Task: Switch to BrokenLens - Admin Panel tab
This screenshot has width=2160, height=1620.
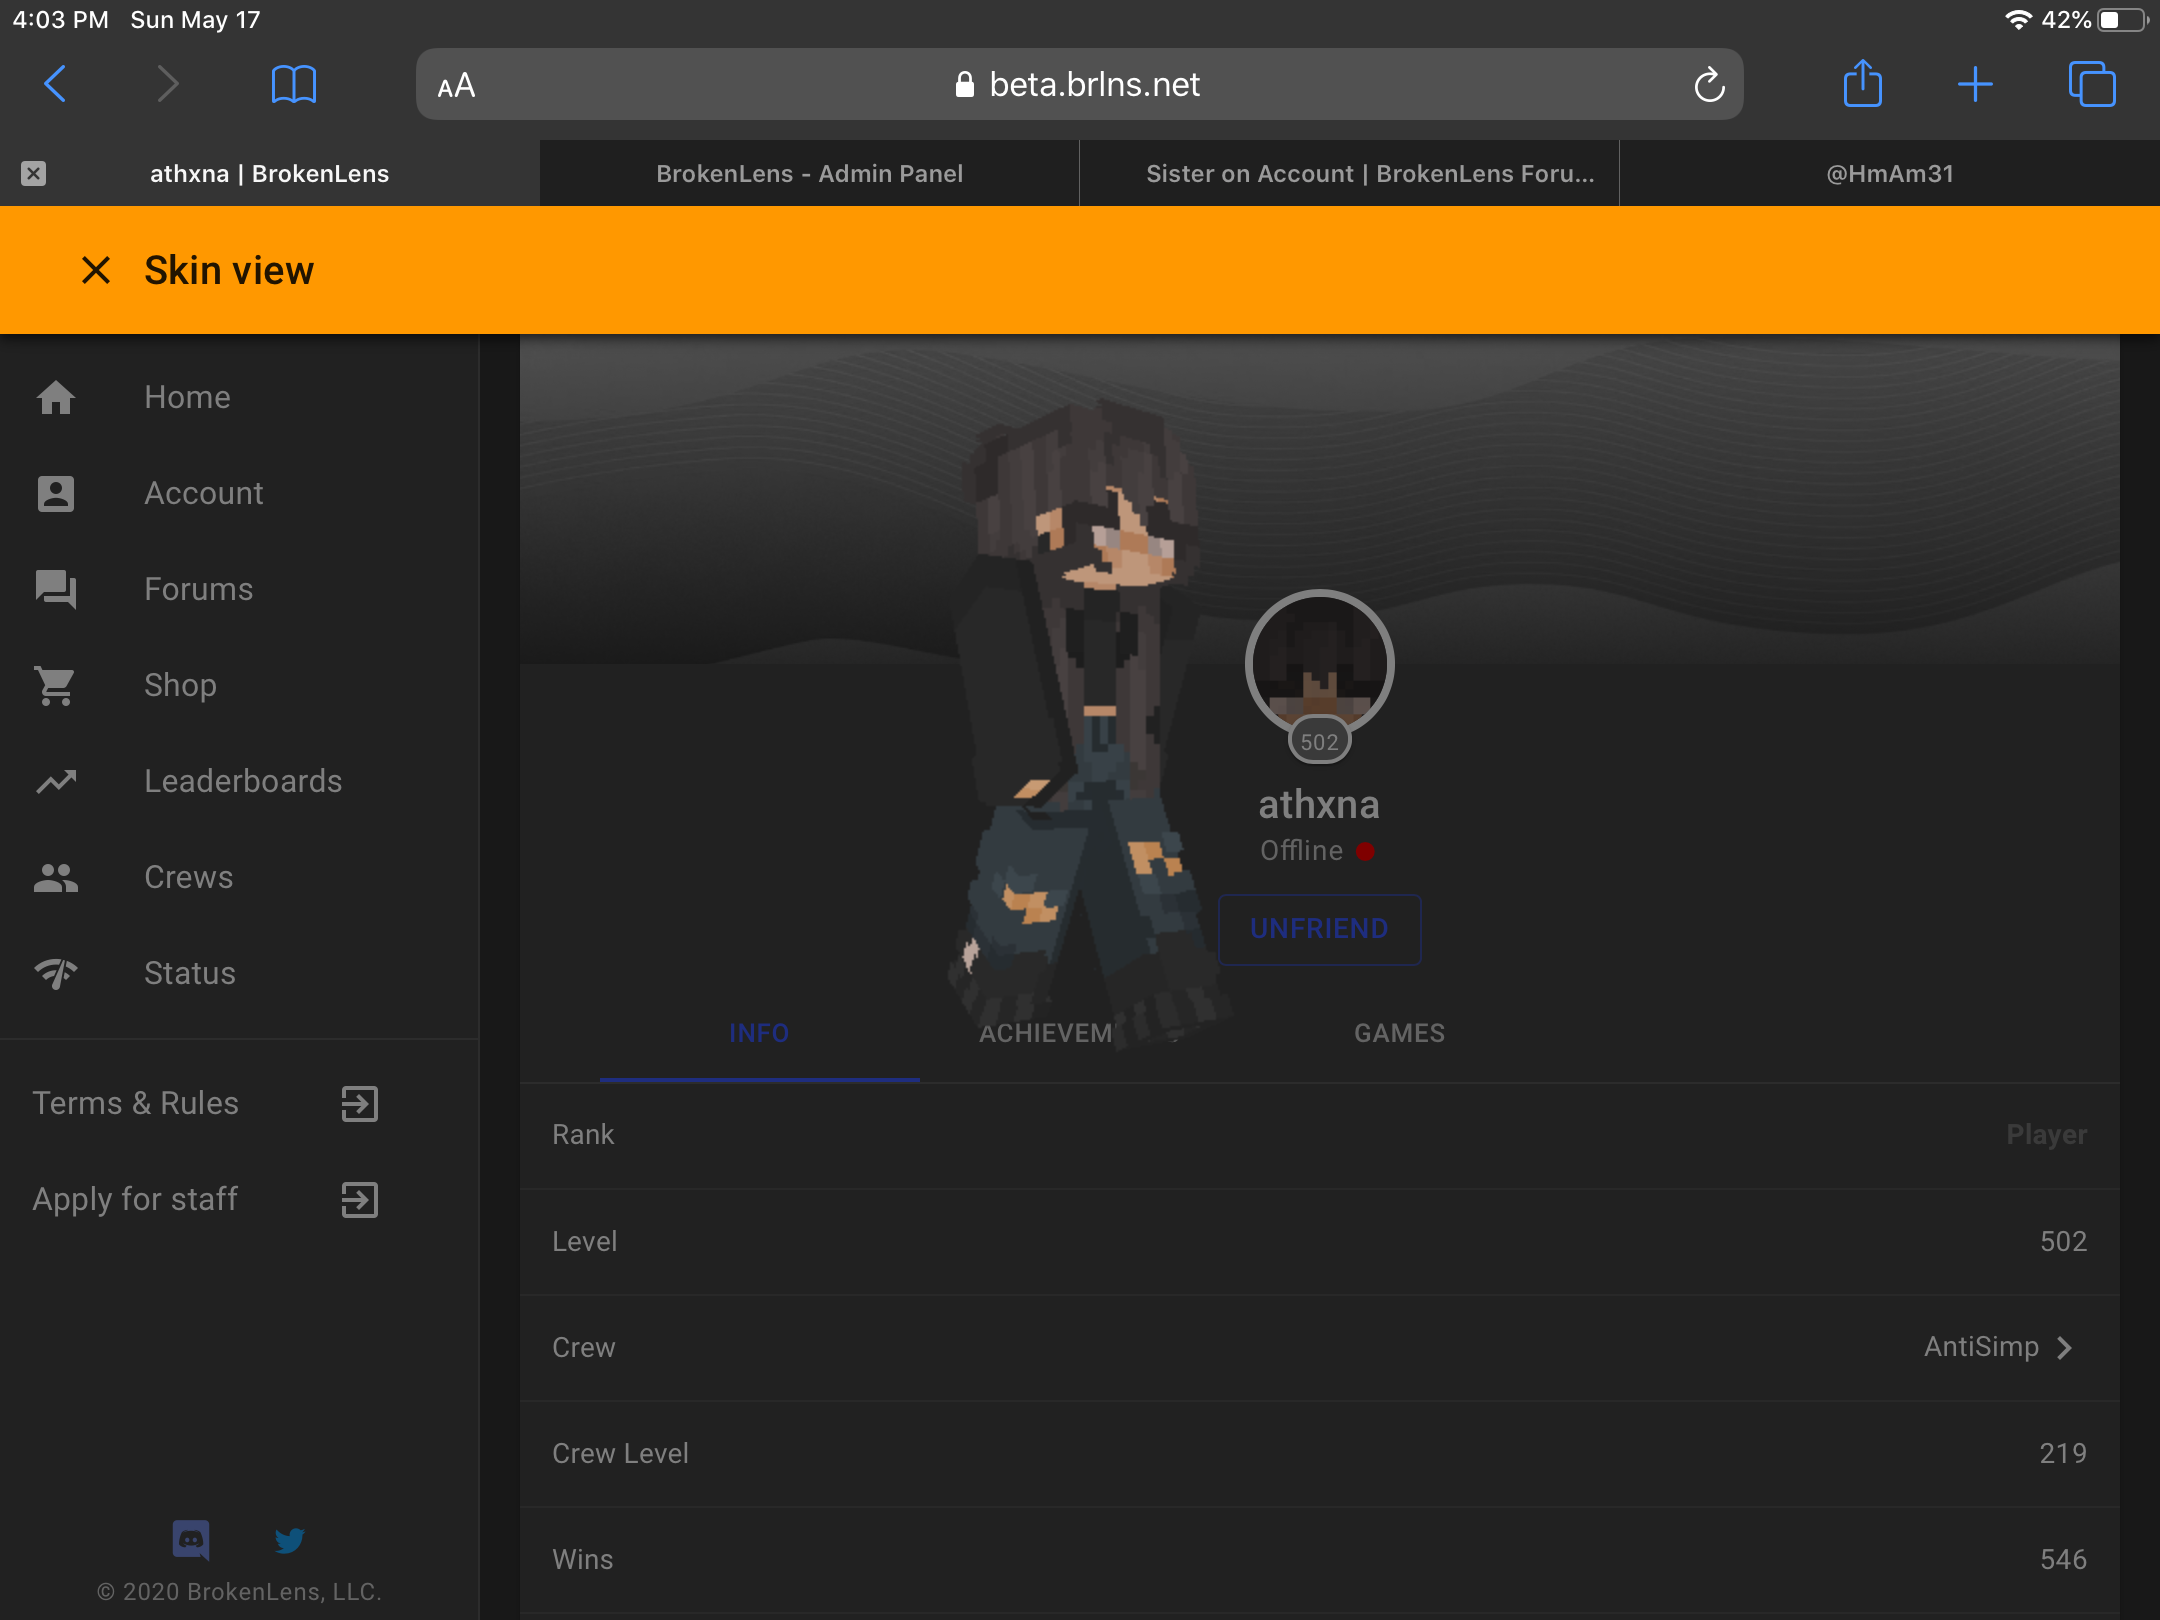Action: tap(809, 173)
